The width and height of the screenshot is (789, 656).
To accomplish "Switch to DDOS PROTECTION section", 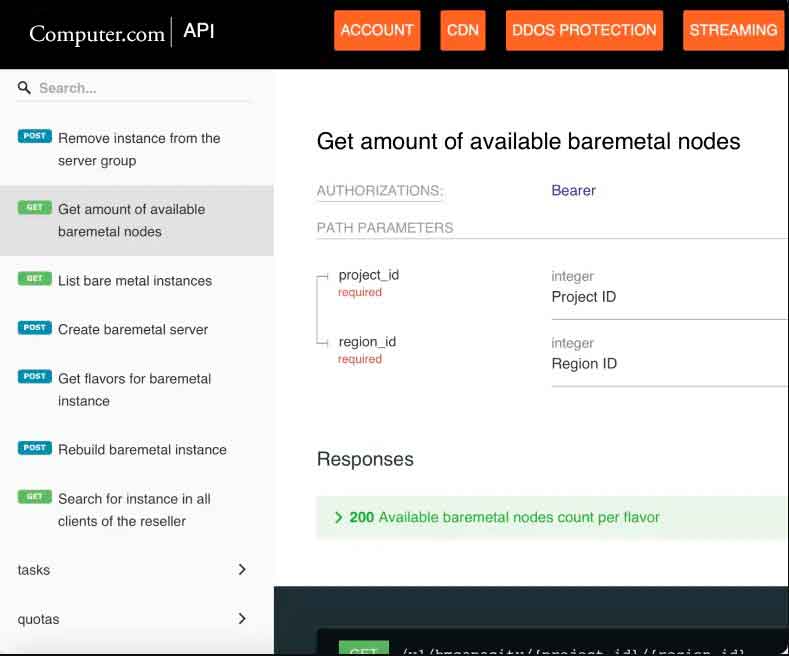I will pos(584,30).
